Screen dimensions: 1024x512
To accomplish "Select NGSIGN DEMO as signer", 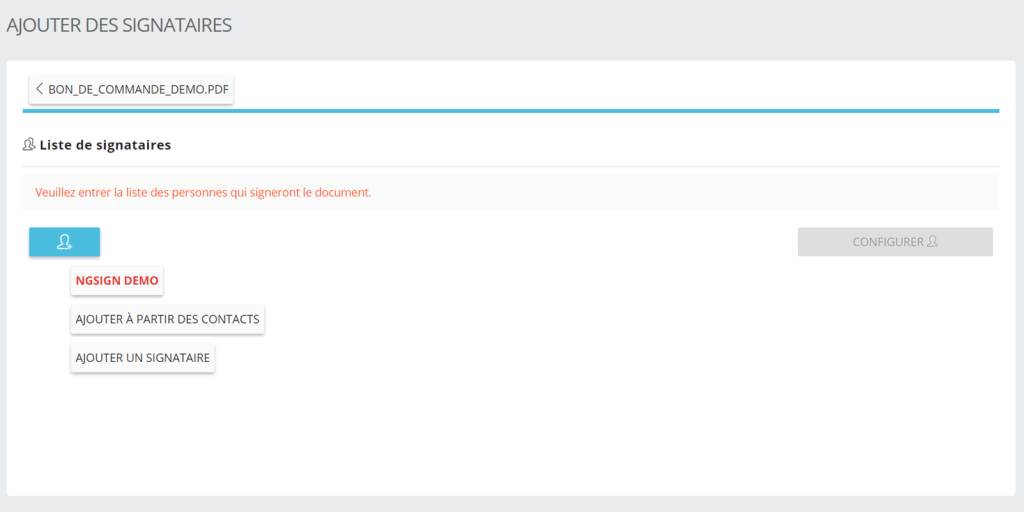I will (x=117, y=281).
